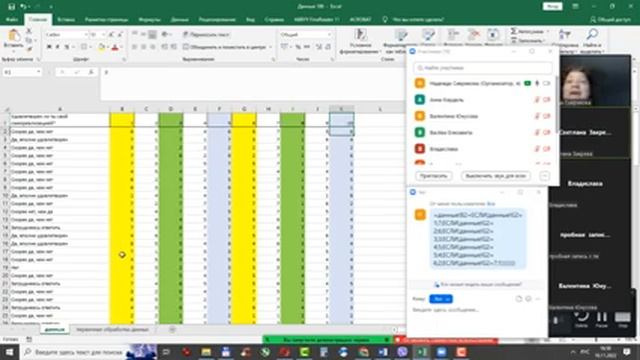Click the Windows taskbar search box

pyautogui.click(x=73, y=352)
